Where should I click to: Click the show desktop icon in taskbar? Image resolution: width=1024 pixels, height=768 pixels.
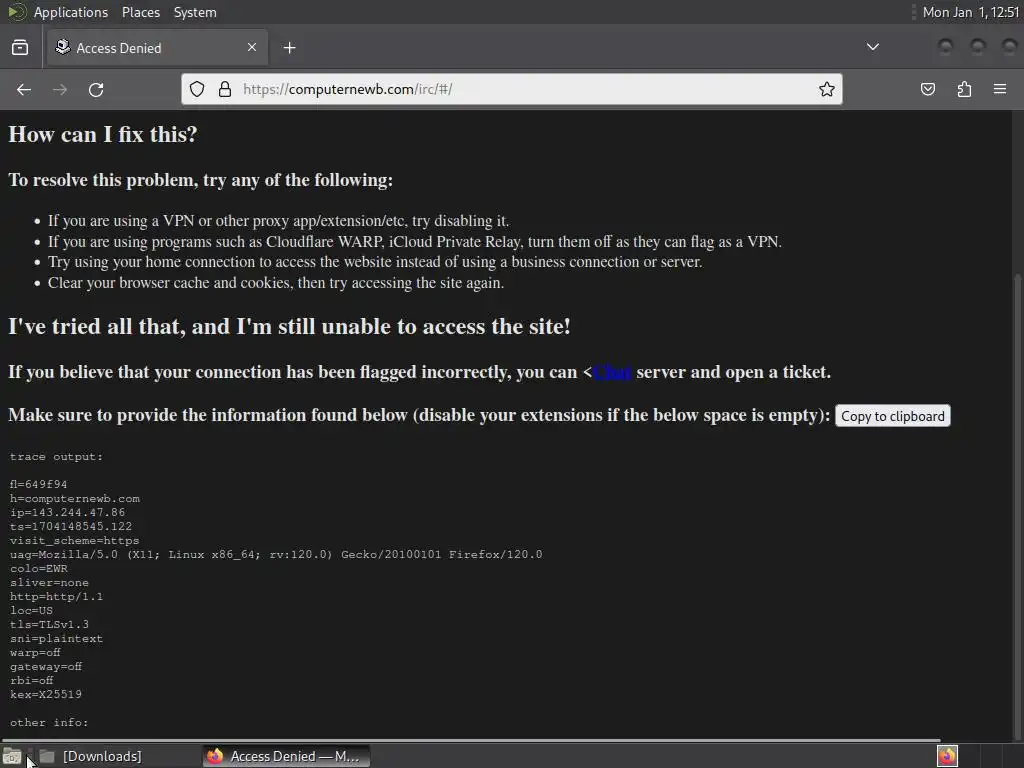click(12, 756)
